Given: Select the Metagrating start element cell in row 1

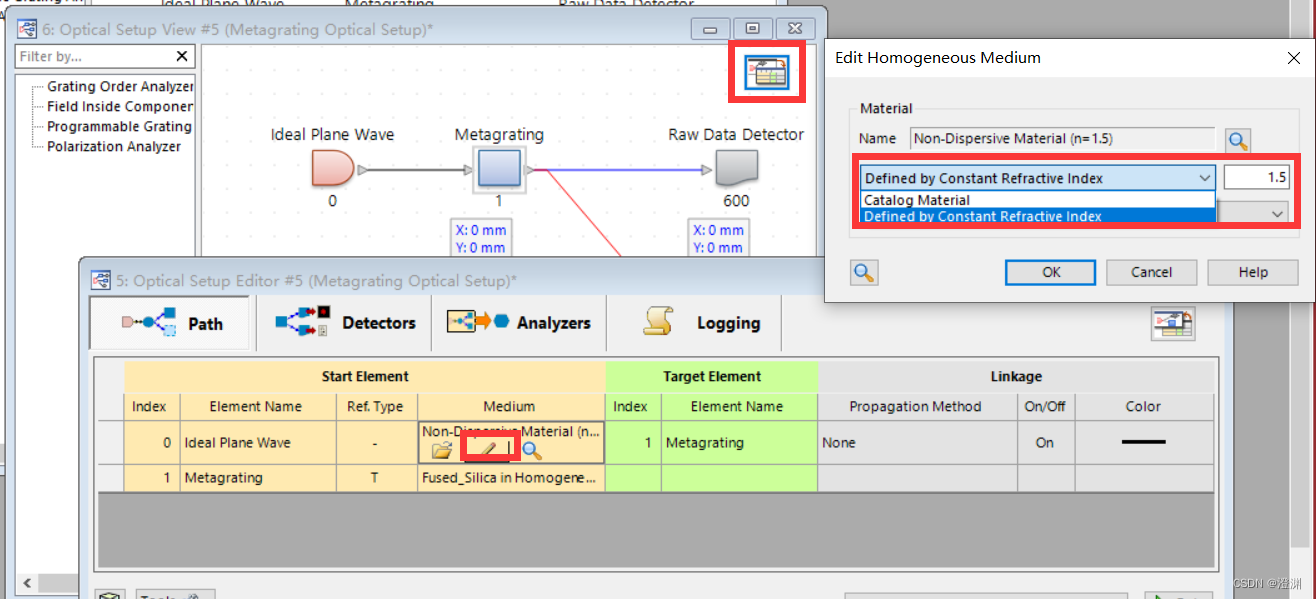Looking at the screenshot, I should pyautogui.click(x=258, y=478).
